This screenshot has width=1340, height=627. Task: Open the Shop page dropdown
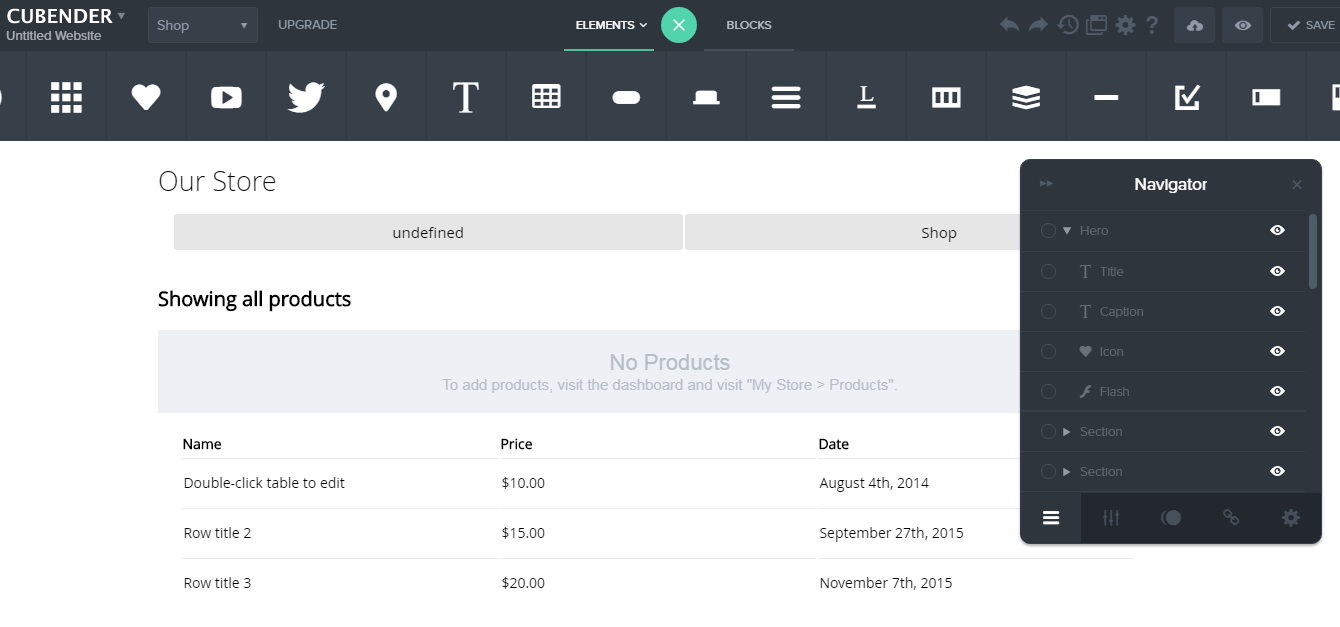[x=202, y=25]
